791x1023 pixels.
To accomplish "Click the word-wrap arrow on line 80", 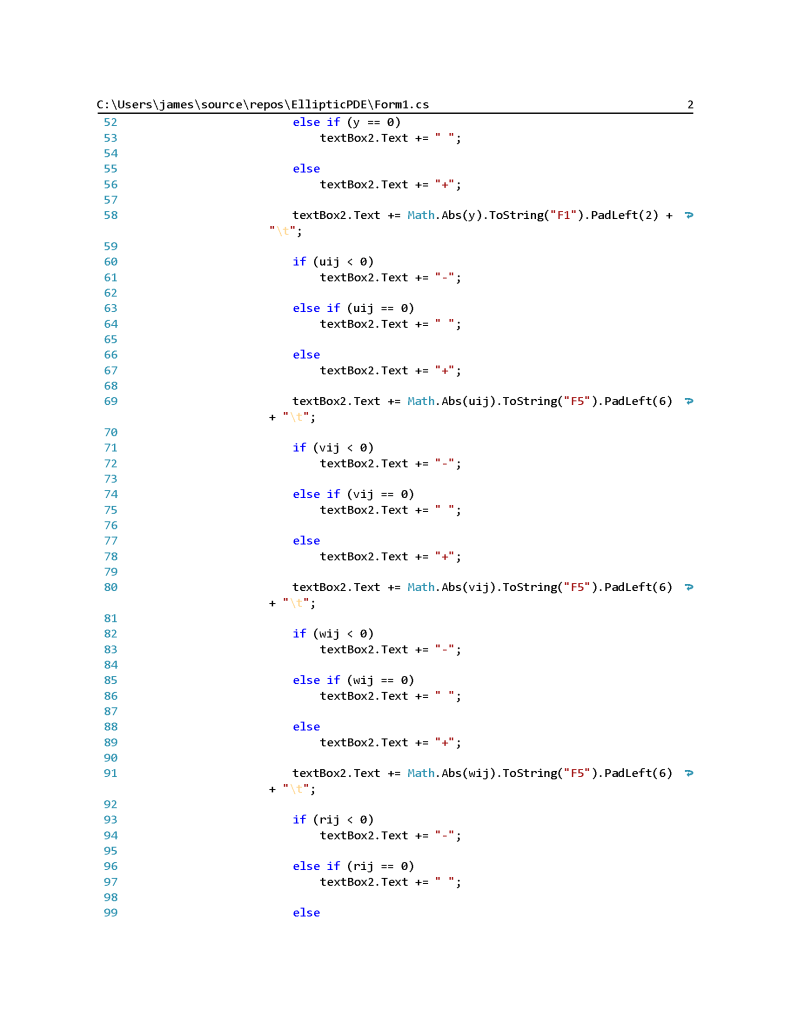I will [x=688, y=587].
